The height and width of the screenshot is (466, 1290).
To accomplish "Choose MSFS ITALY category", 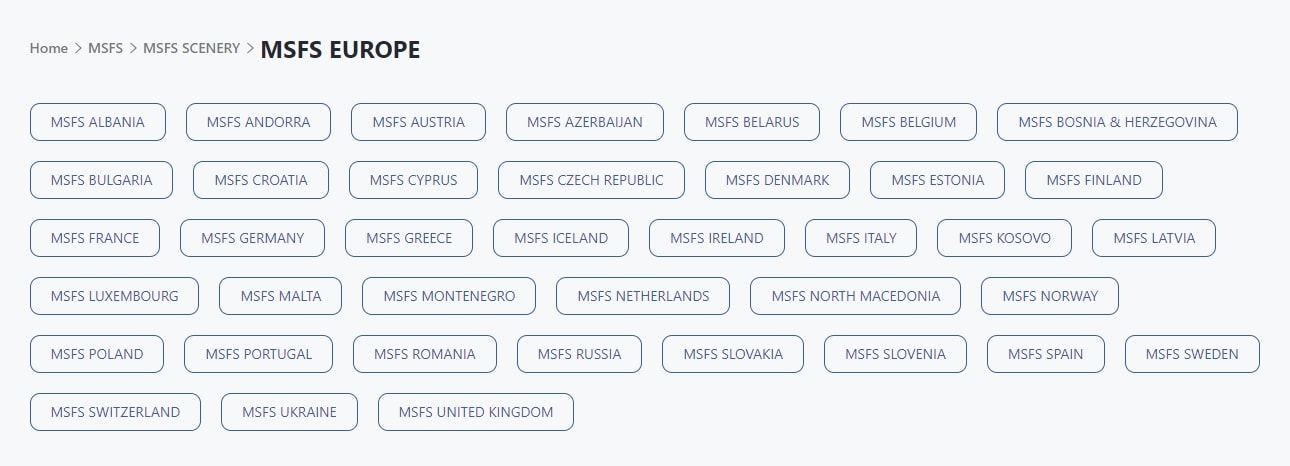I will pyautogui.click(x=861, y=238).
